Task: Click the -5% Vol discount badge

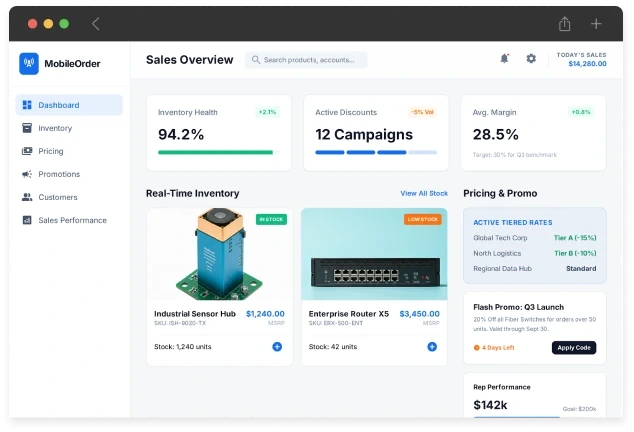Action: pos(423,112)
